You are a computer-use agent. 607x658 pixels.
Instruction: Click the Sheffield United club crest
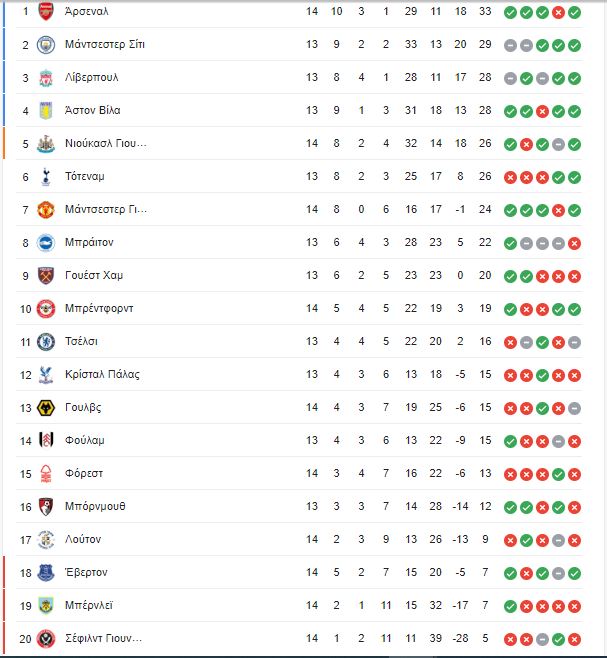(x=46, y=639)
